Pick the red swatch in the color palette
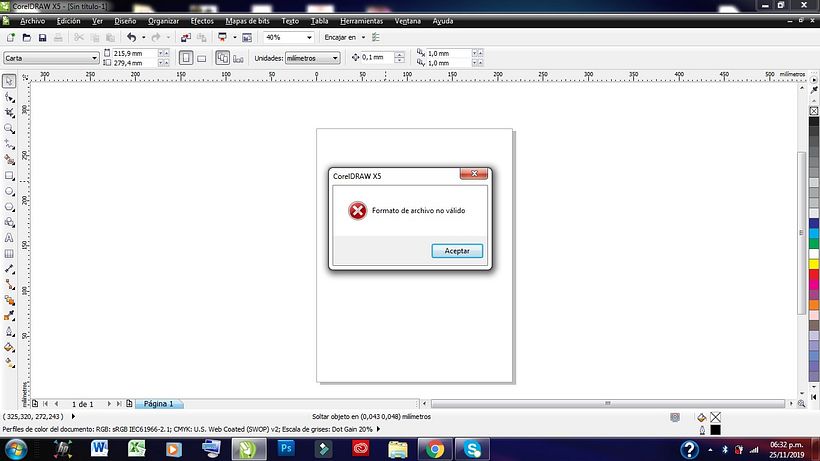Screen dimensions: 820x461 [814, 274]
